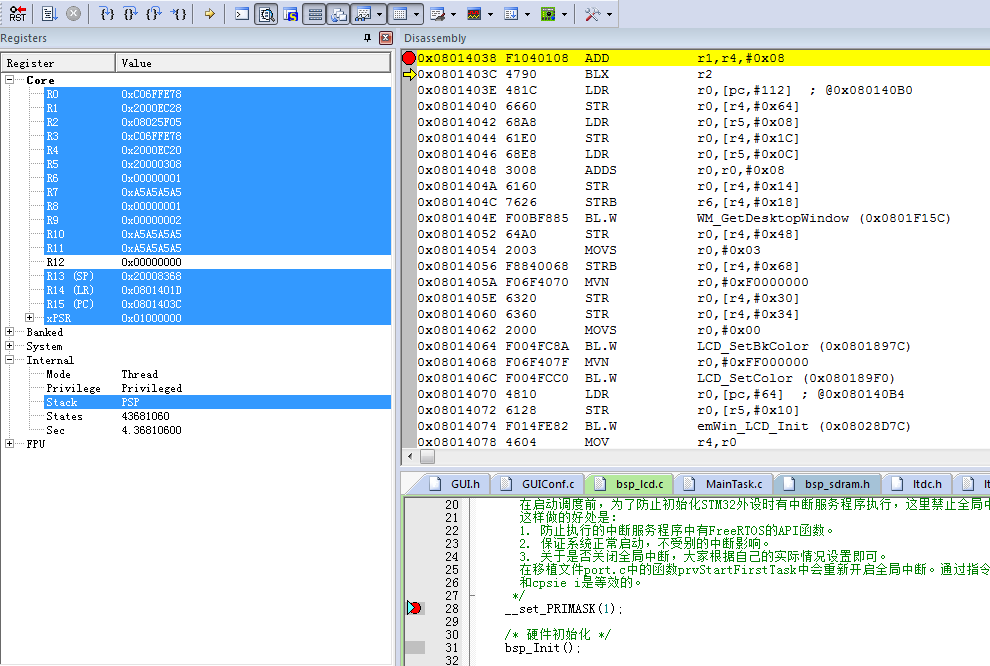Image resolution: width=990 pixels, height=666 pixels.
Task: Pin the Registers panel with pushpin icon
Action: click(x=367, y=38)
